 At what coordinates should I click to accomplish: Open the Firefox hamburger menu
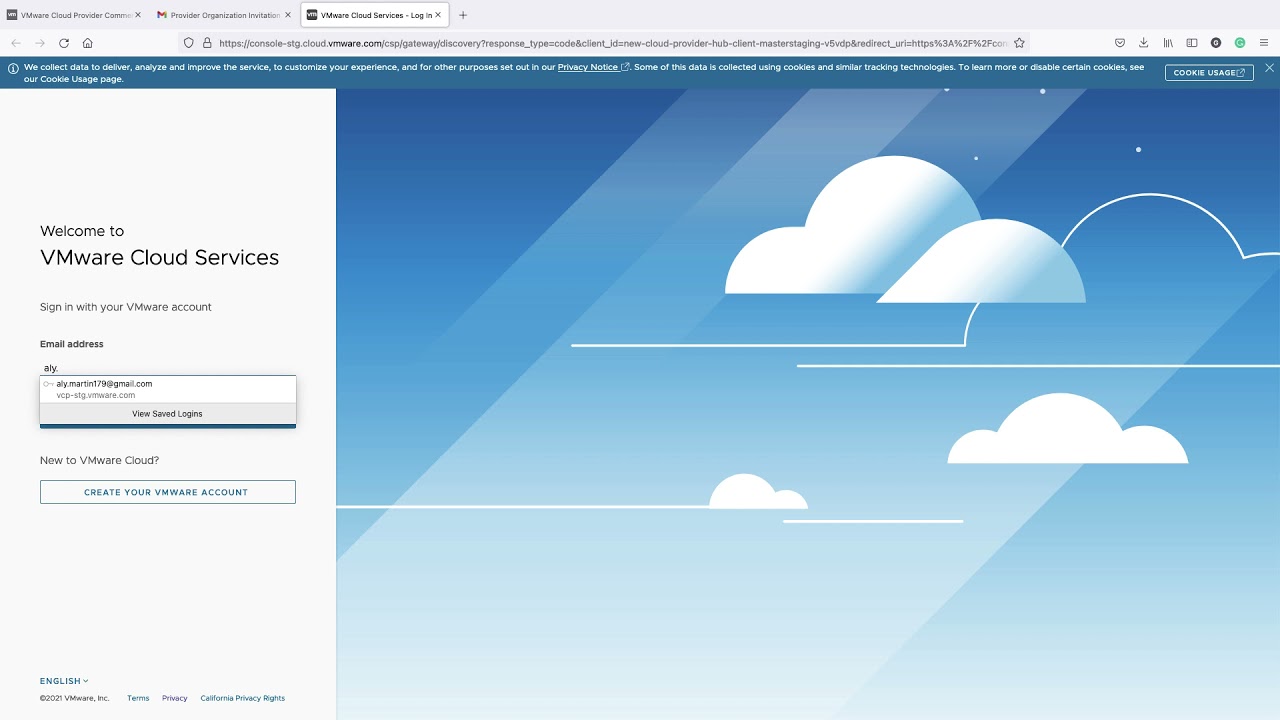click(1265, 43)
